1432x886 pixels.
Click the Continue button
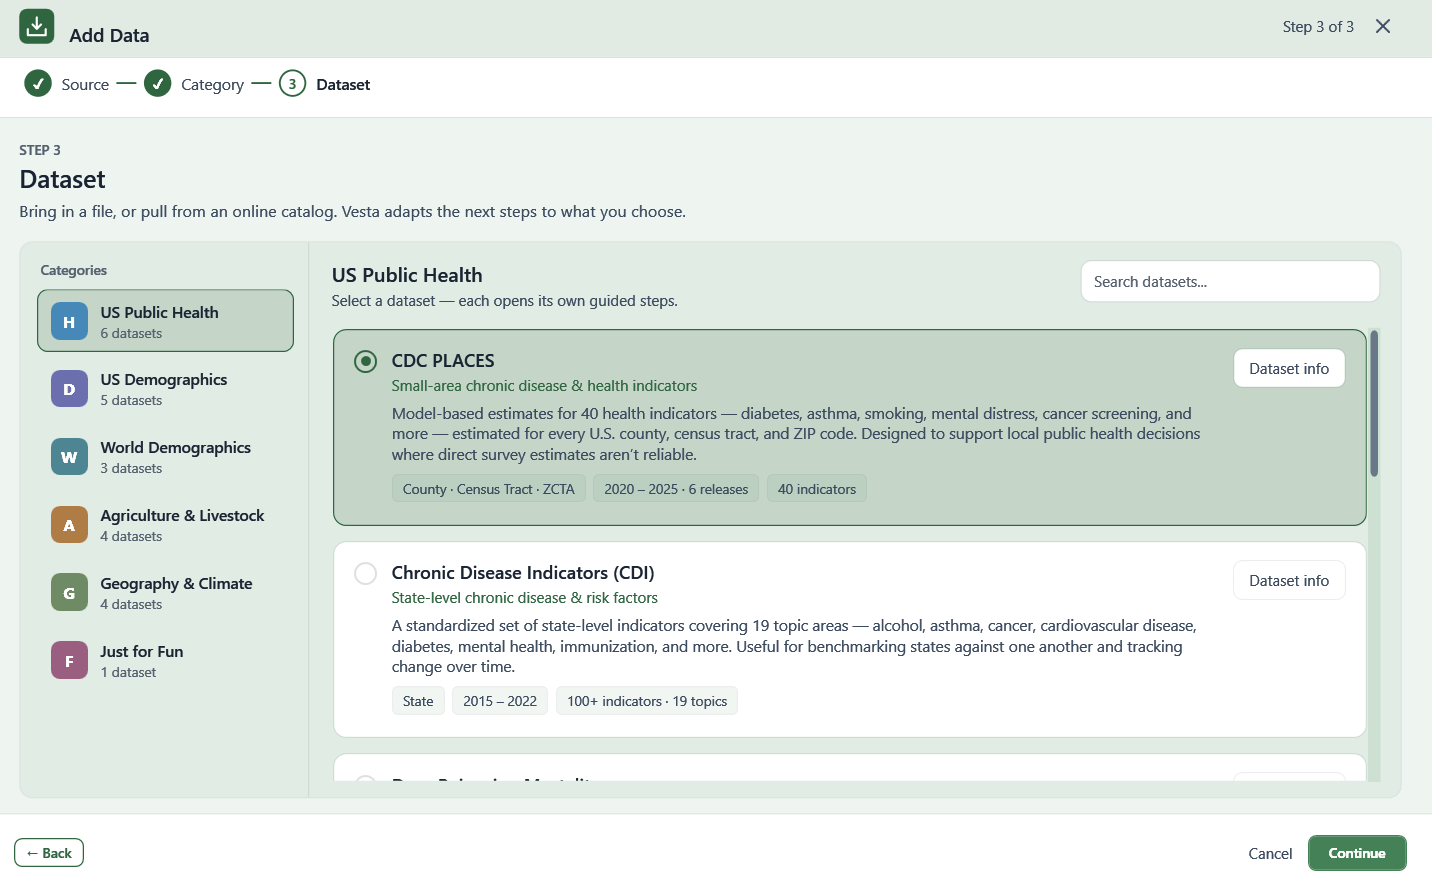(1357, 853)
